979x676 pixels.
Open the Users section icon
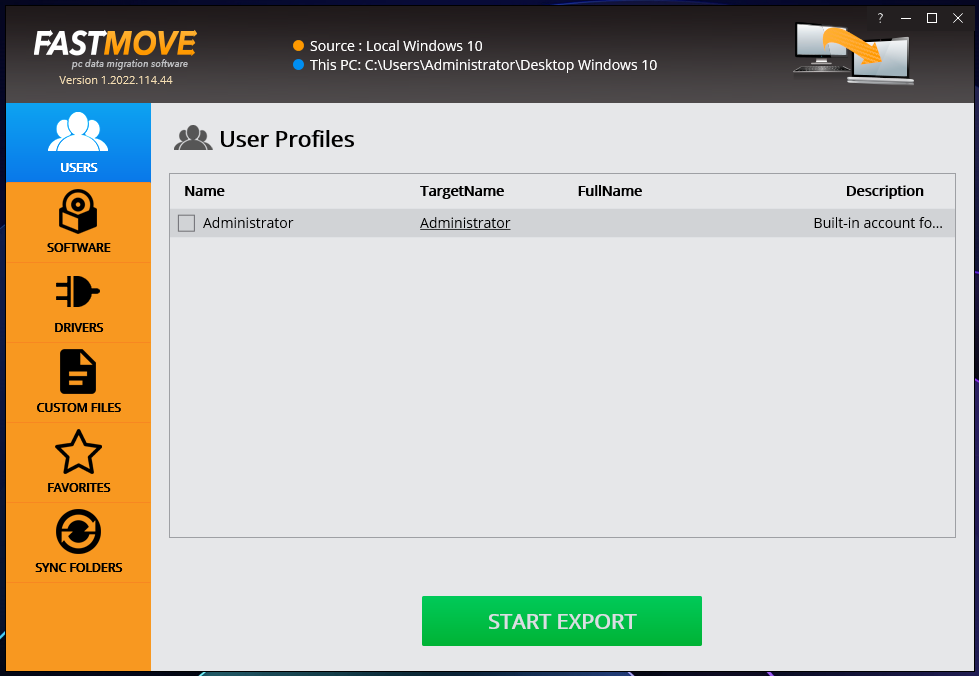pos(78,132)
